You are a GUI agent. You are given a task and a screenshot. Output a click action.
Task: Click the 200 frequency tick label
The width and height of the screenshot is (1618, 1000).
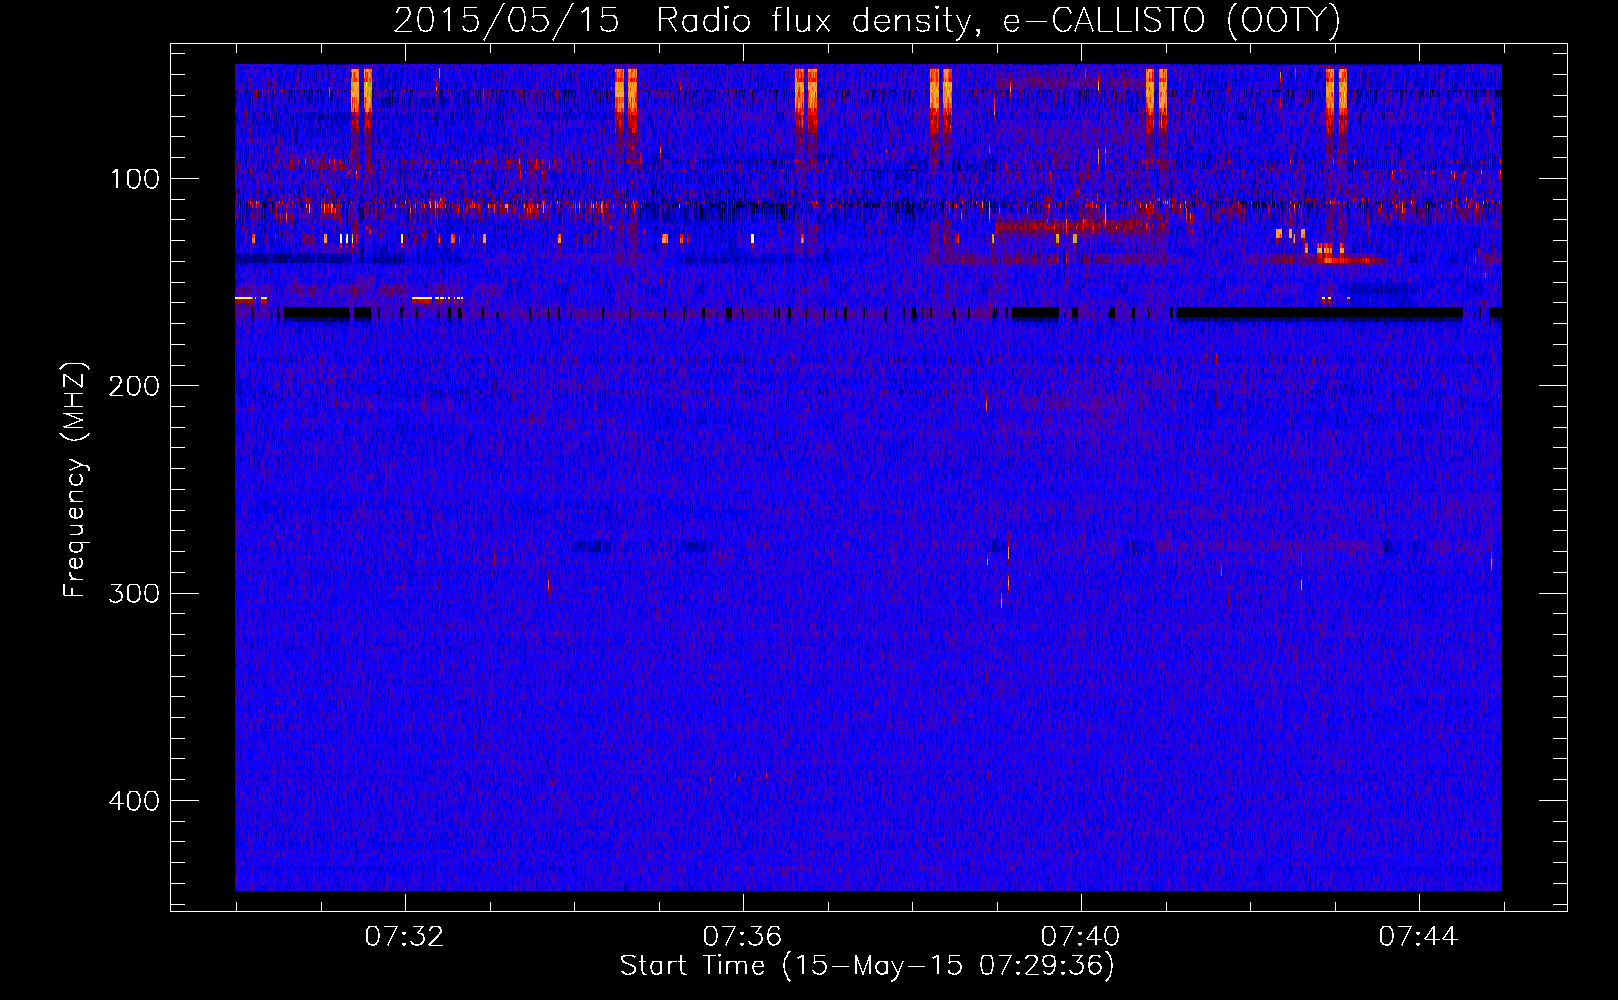point(134,386)
